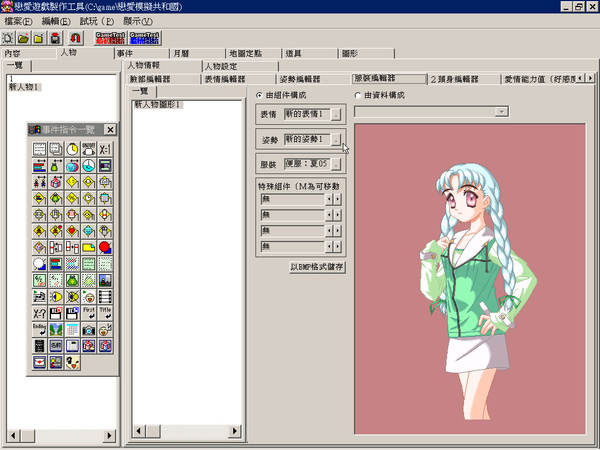Open the 檔案(F) menu
600x450 pixels.
[x=18, y=21]
